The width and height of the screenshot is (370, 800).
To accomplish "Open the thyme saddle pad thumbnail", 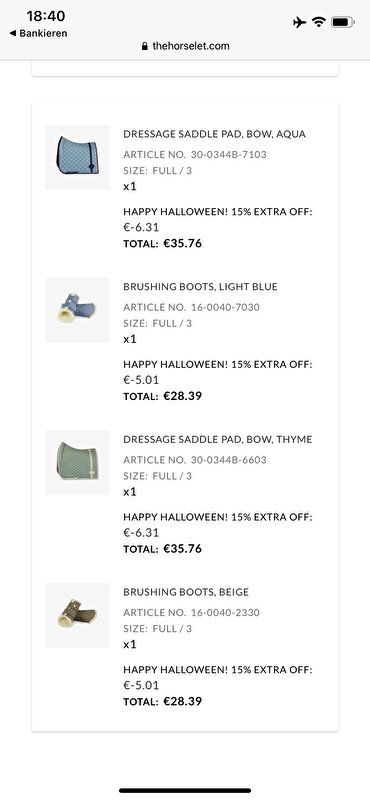I will point(78,462).
